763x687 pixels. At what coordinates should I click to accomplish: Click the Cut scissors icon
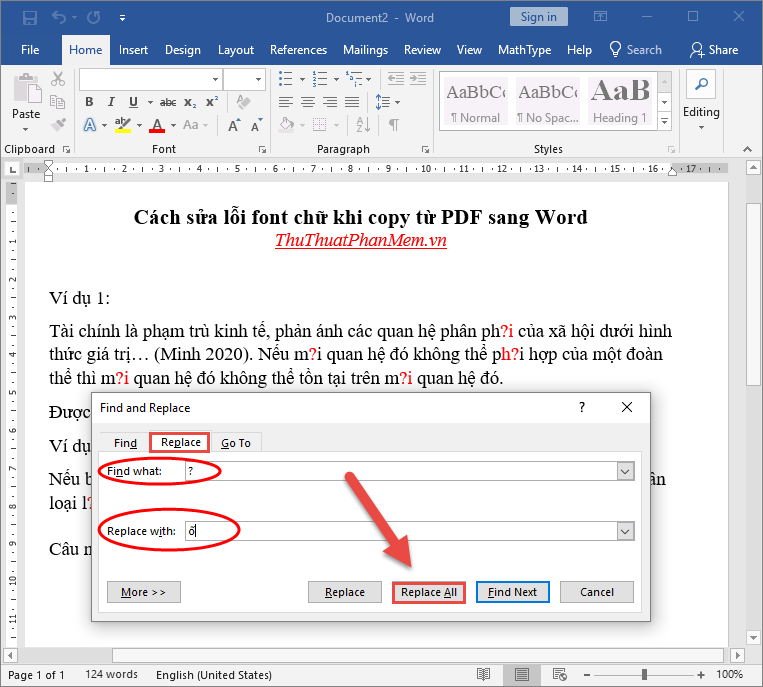58,79
